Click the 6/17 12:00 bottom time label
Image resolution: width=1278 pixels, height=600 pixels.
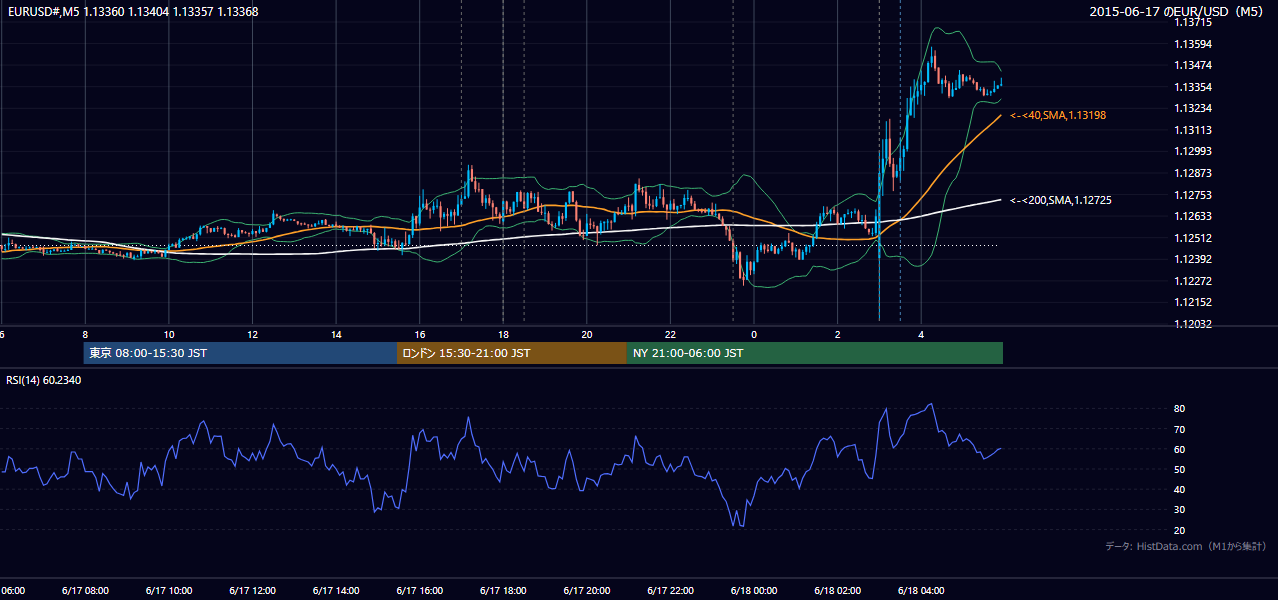click(252, 591)
